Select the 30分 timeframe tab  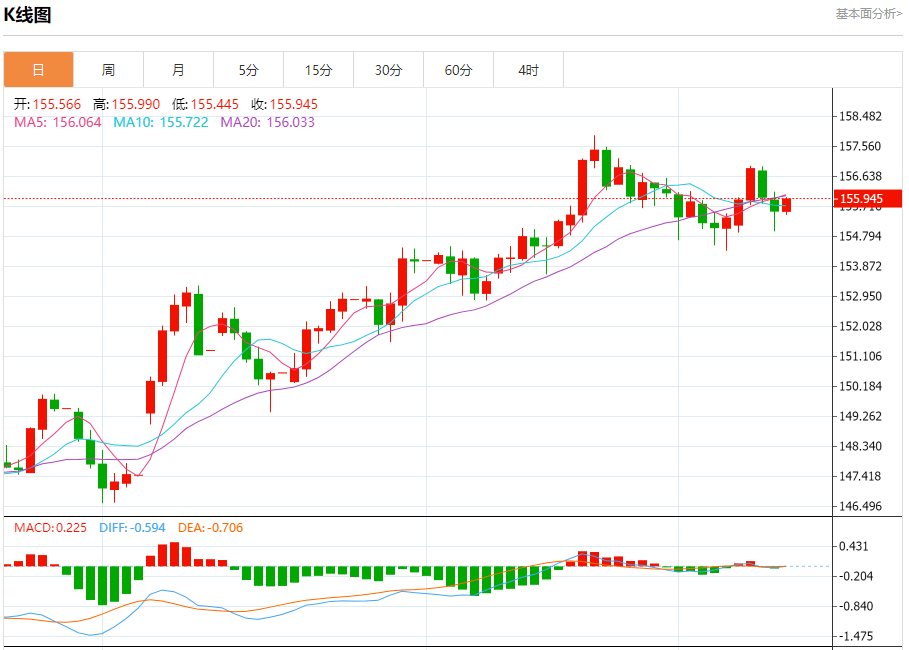[x=388, y=70]
